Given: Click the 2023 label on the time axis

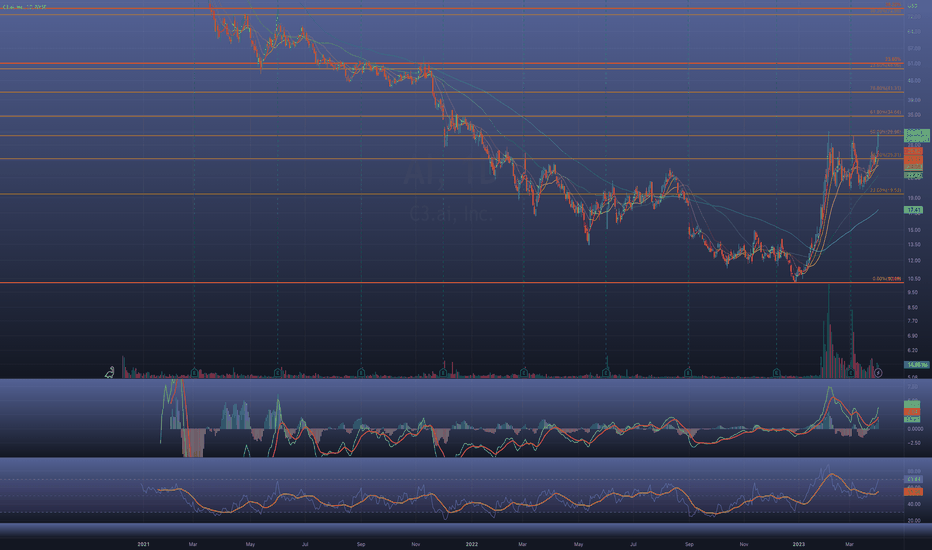Looking at the screenshot, I should tap(798, 544).
